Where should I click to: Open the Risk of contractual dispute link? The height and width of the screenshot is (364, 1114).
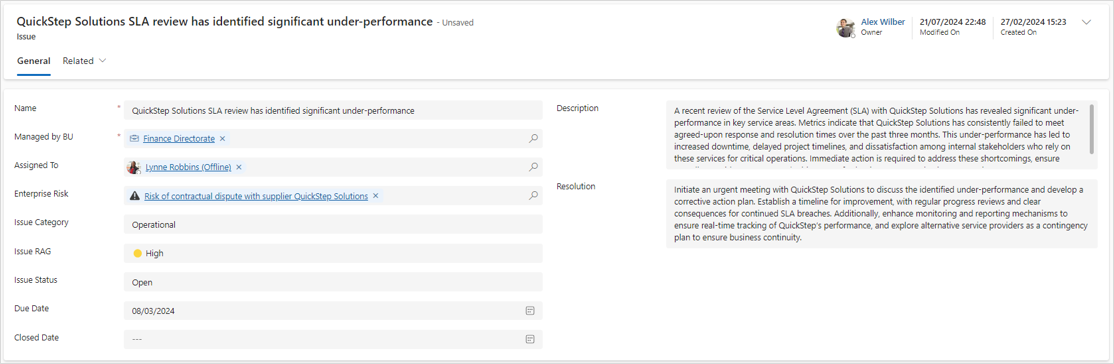tap(256, 196)
